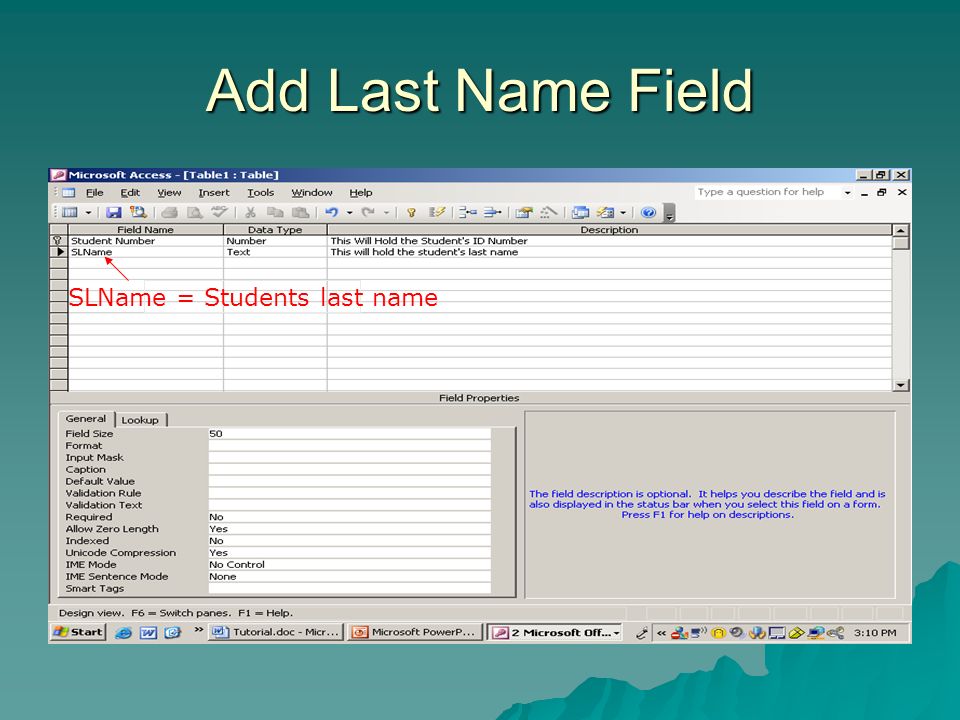960x720 pixels.
Task: Launch Word from the Quick Launch bar
Action: click(x=148, y=632)
